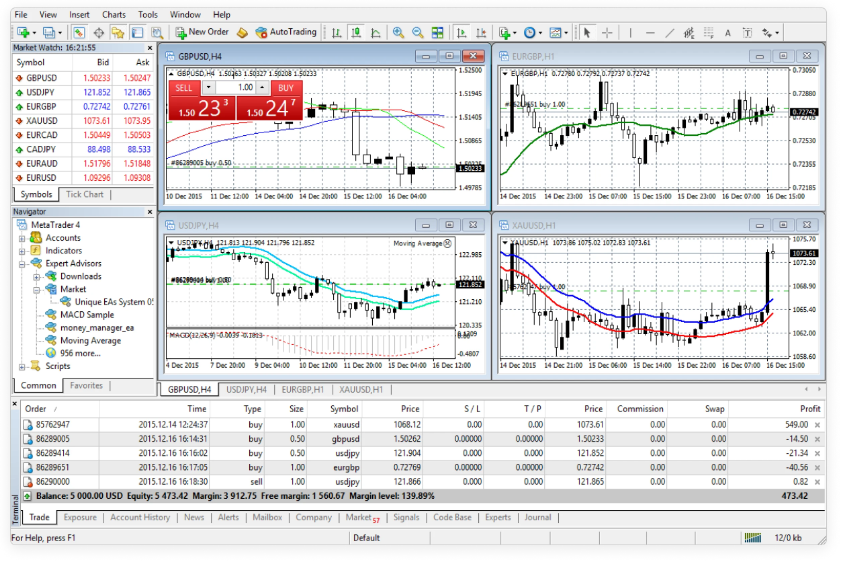Open the Charts menu
Screen dimensions: 842x564
pyautogui.click(x=114, y=15)
